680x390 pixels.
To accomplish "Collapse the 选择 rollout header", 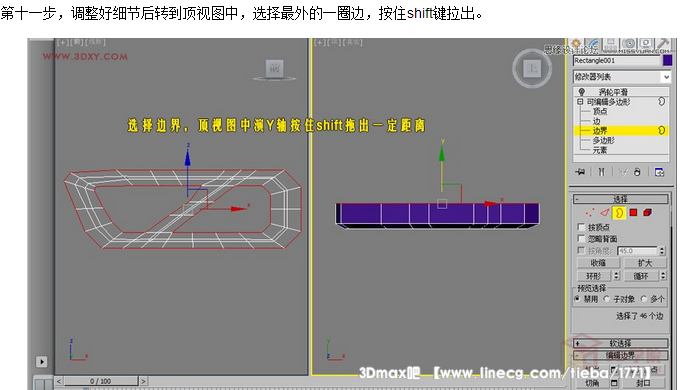I will coord(621,199).
